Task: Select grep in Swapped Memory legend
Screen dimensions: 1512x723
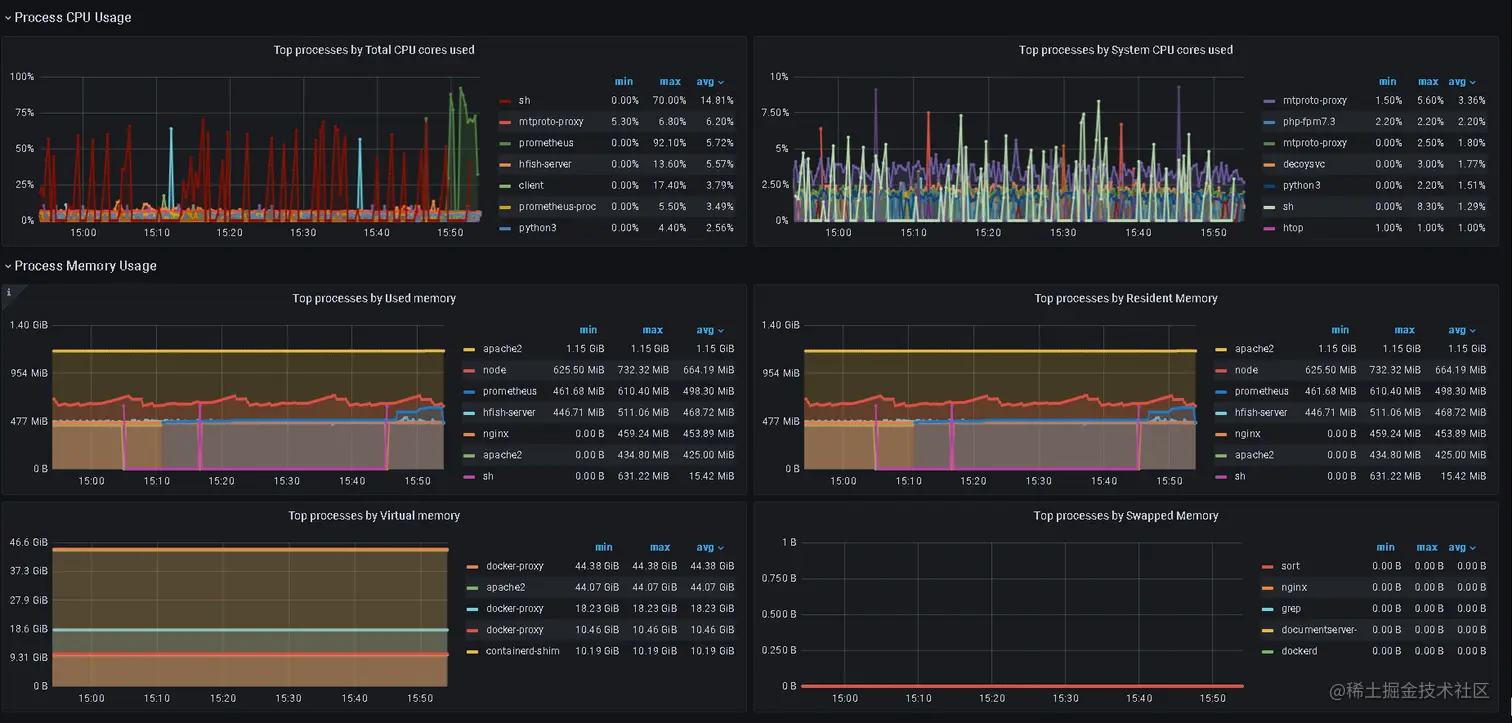Action: pos(1291,609)
